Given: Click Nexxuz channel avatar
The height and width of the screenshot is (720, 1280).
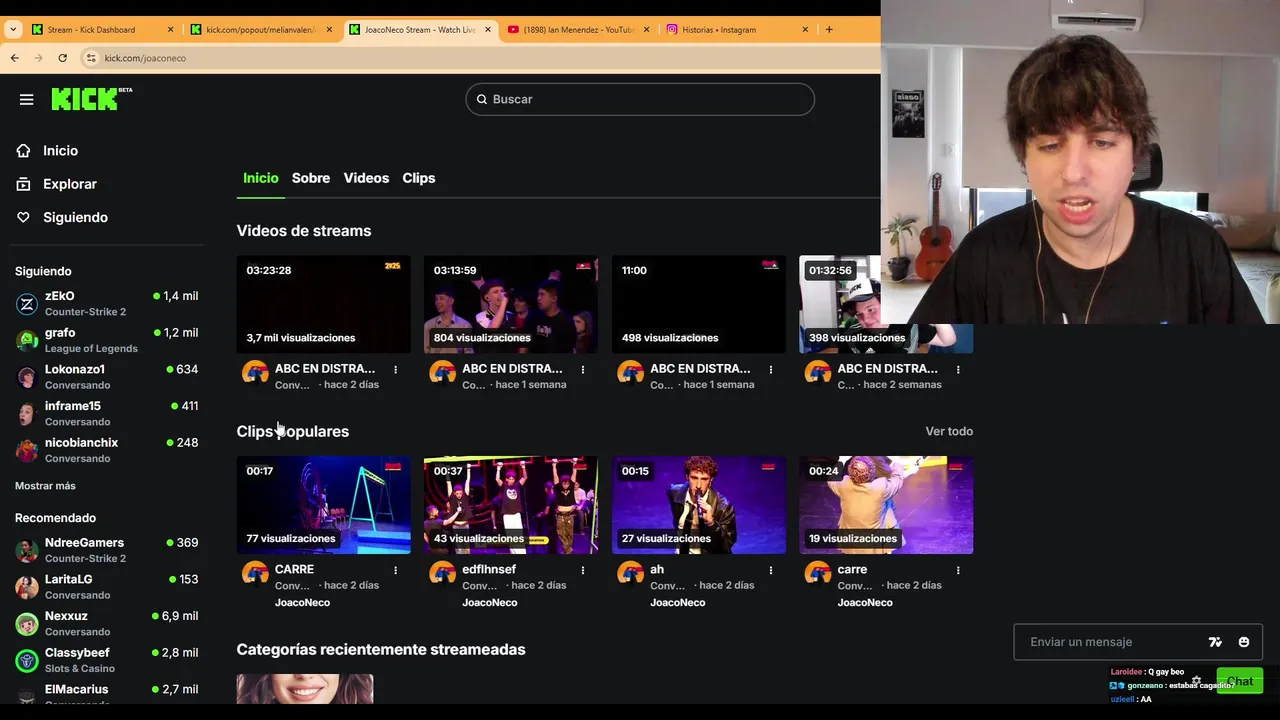Looking at the screenshot, I should (x=27, y=624).
